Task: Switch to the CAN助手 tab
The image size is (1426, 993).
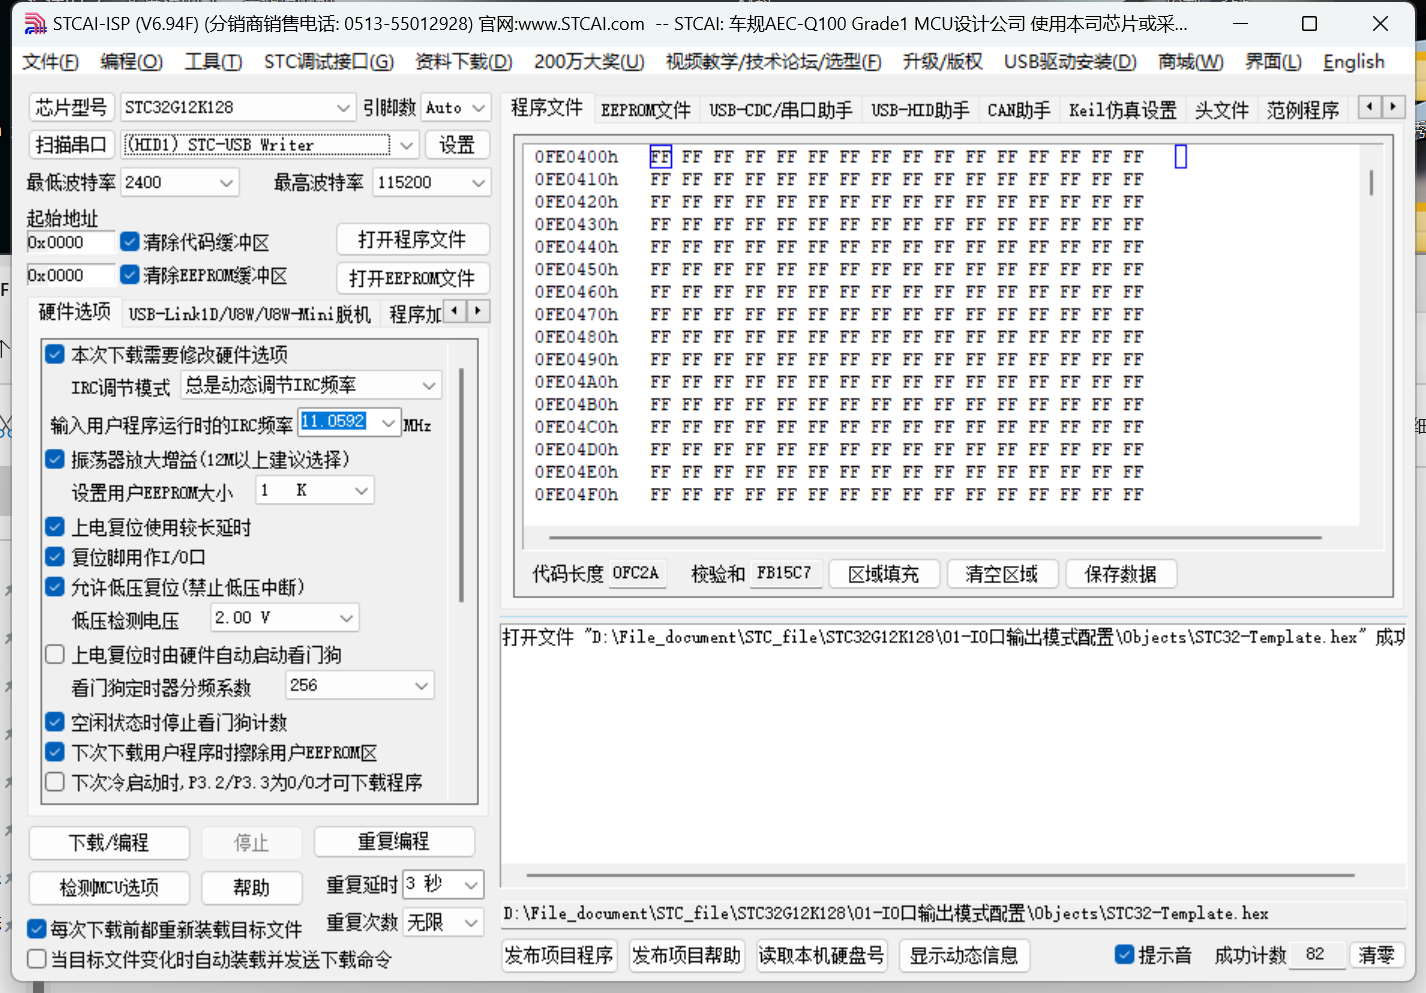Action: (1019, 110)
